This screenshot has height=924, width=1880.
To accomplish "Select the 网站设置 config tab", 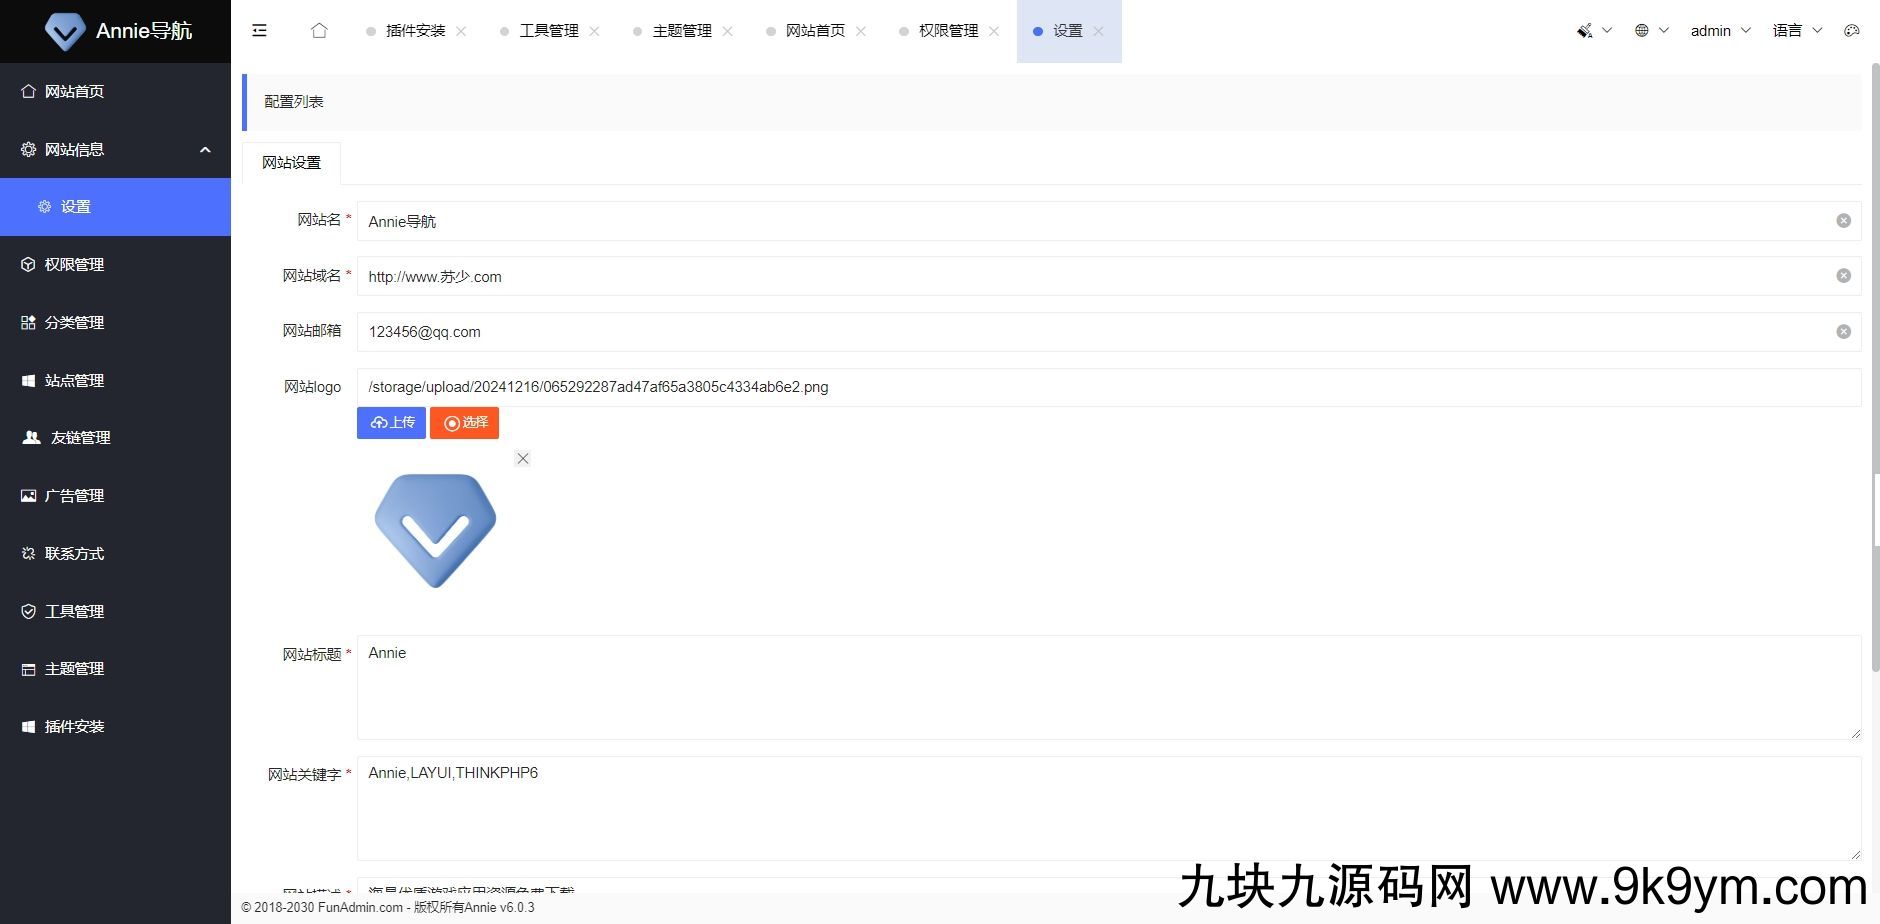I will coord(291,163).
